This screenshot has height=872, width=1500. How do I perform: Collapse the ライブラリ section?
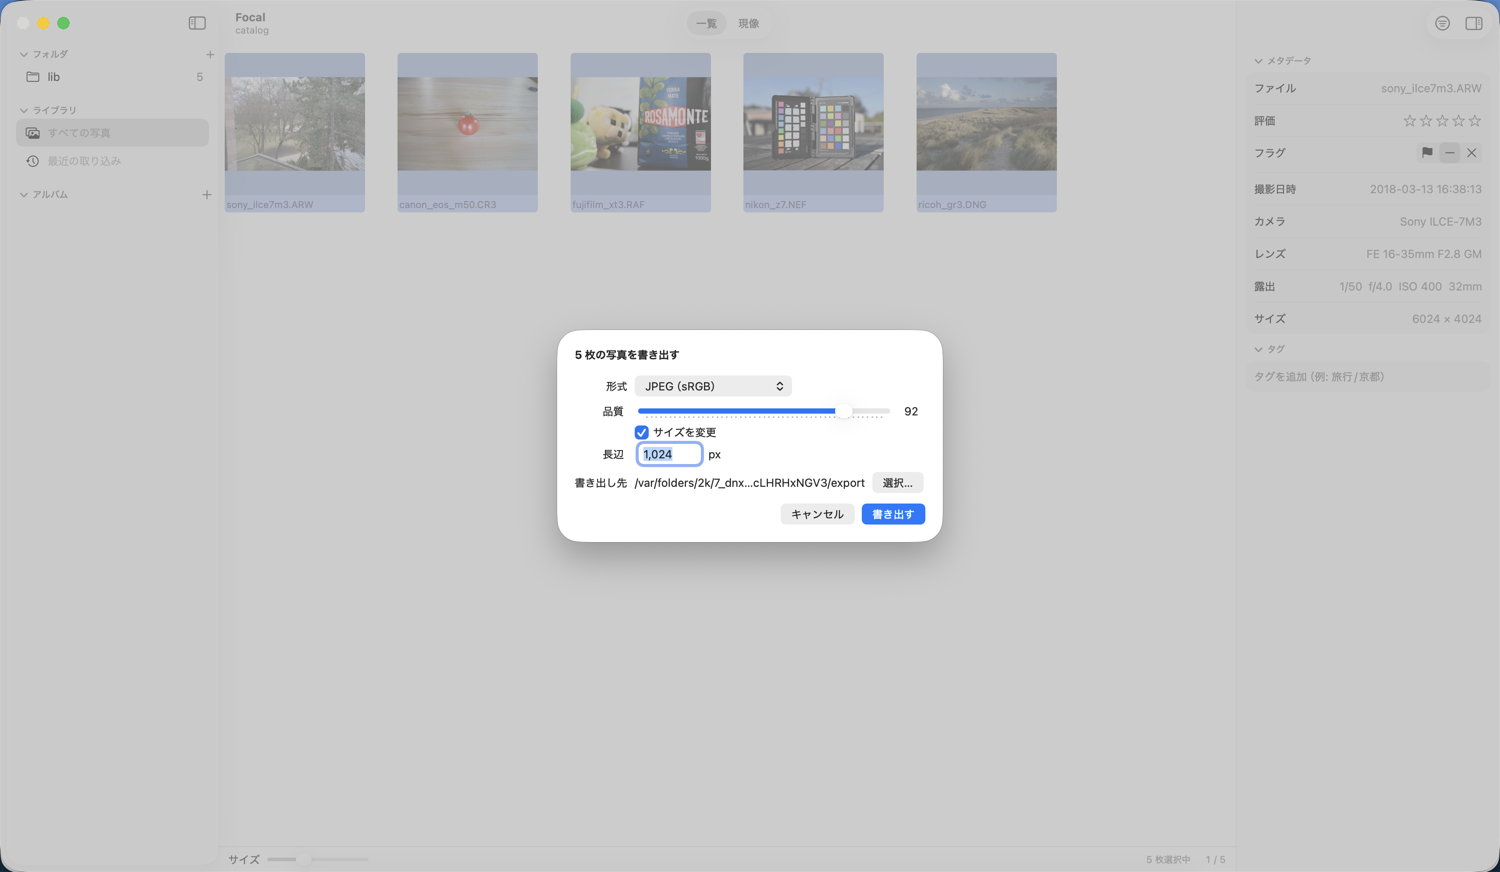click(x=24, y=110)
